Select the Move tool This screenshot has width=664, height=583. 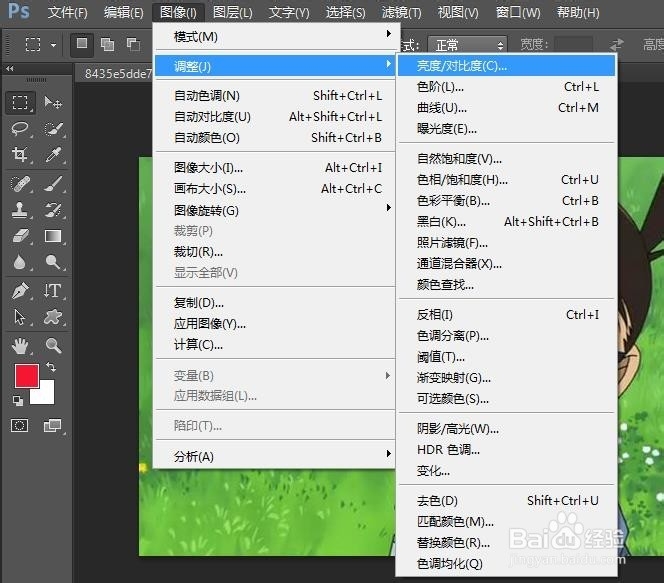pyautogui.click(x=53, y=102)
